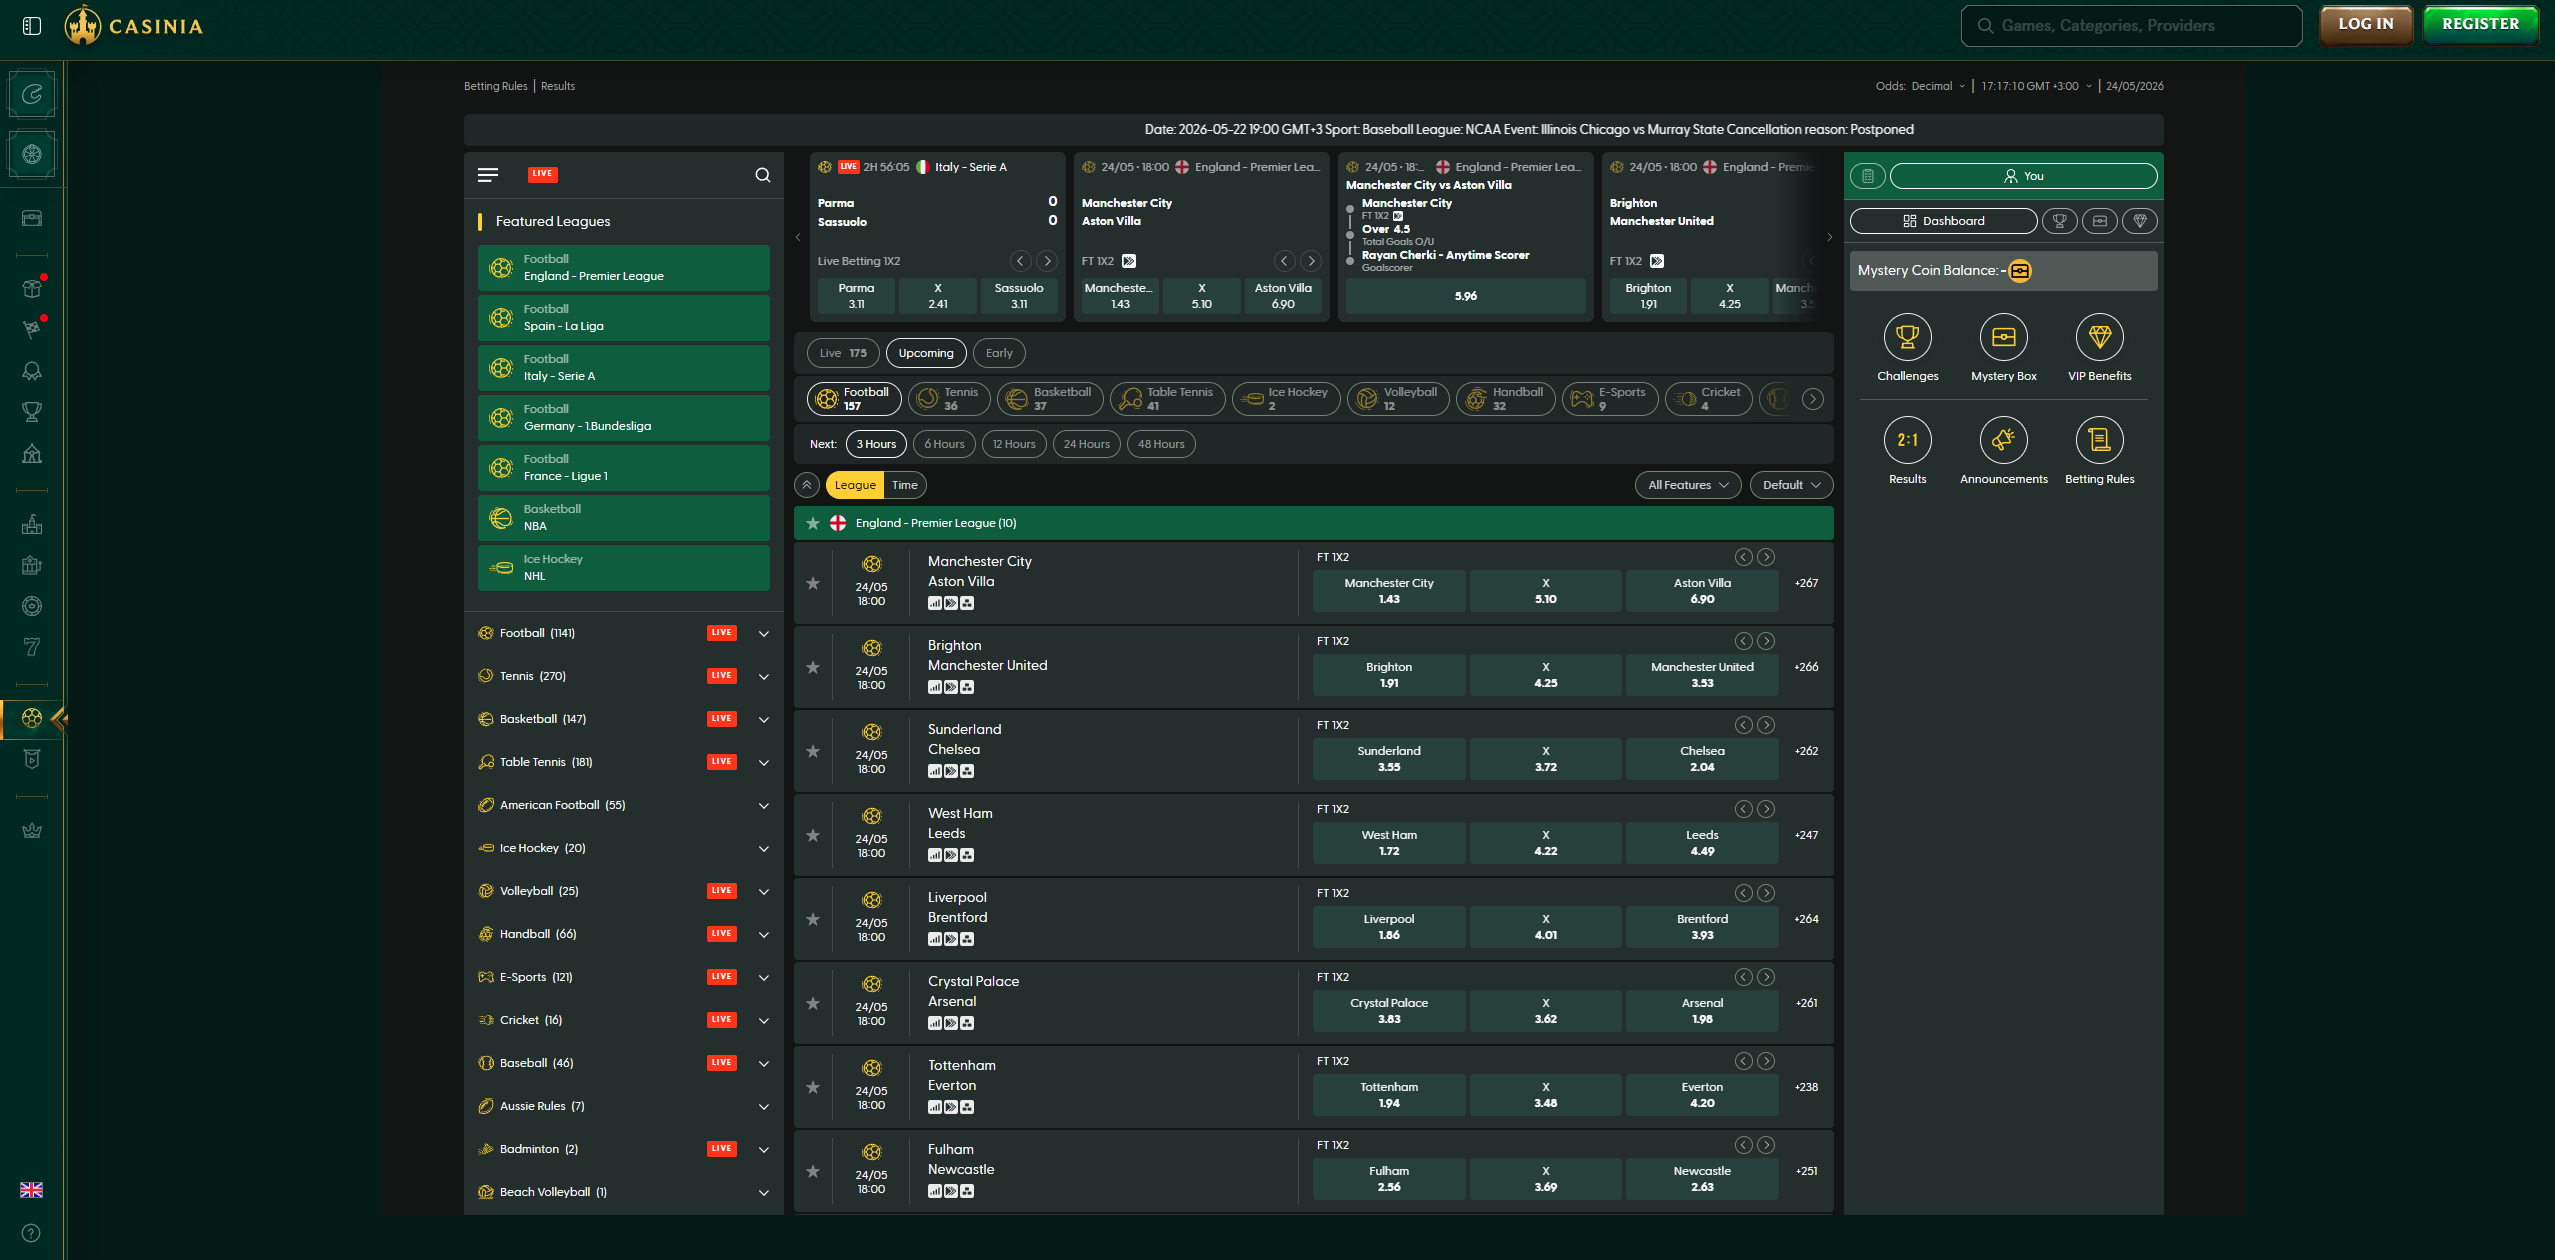This screenshot has height=1260, width=2555.
Task: Click next-market arrow on Brighton match row
Action: tap(1766, 641)
